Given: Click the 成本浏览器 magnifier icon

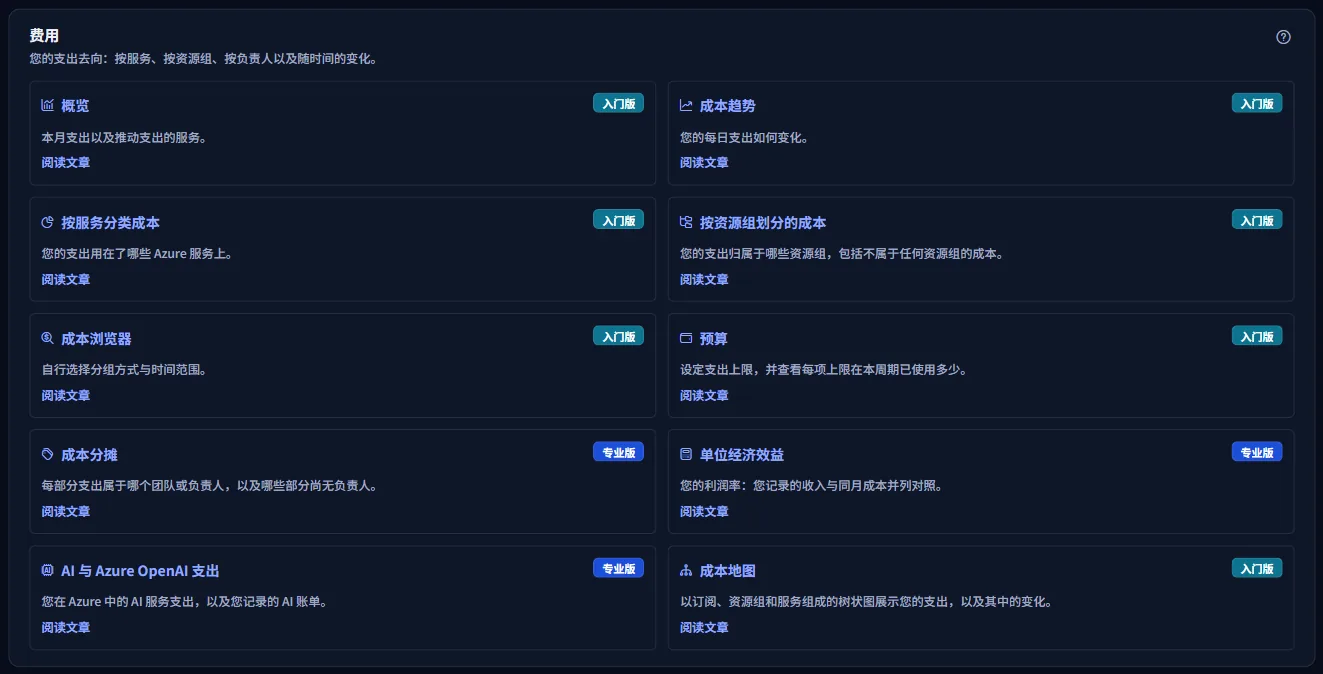Looking at the screenshot, I should [x=48, y=338].
